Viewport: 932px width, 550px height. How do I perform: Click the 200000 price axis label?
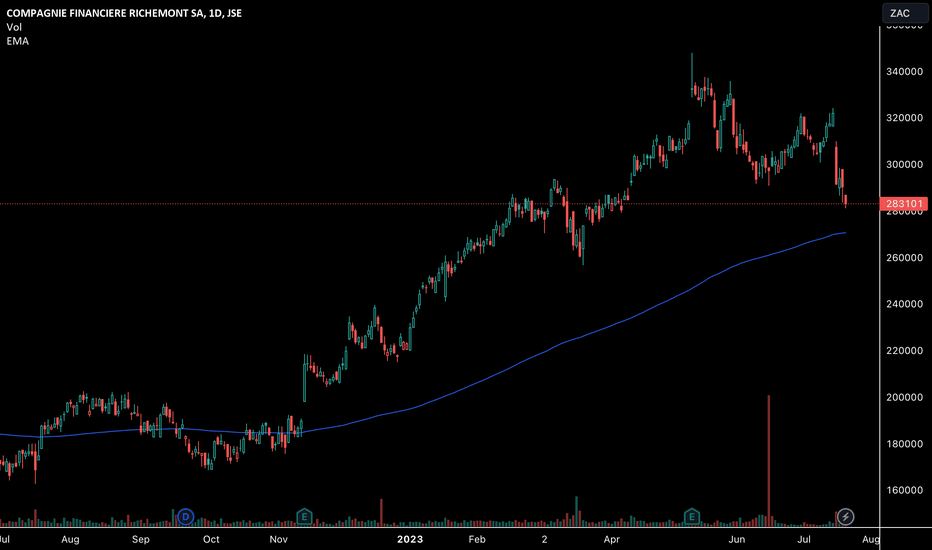click(904, 397)
